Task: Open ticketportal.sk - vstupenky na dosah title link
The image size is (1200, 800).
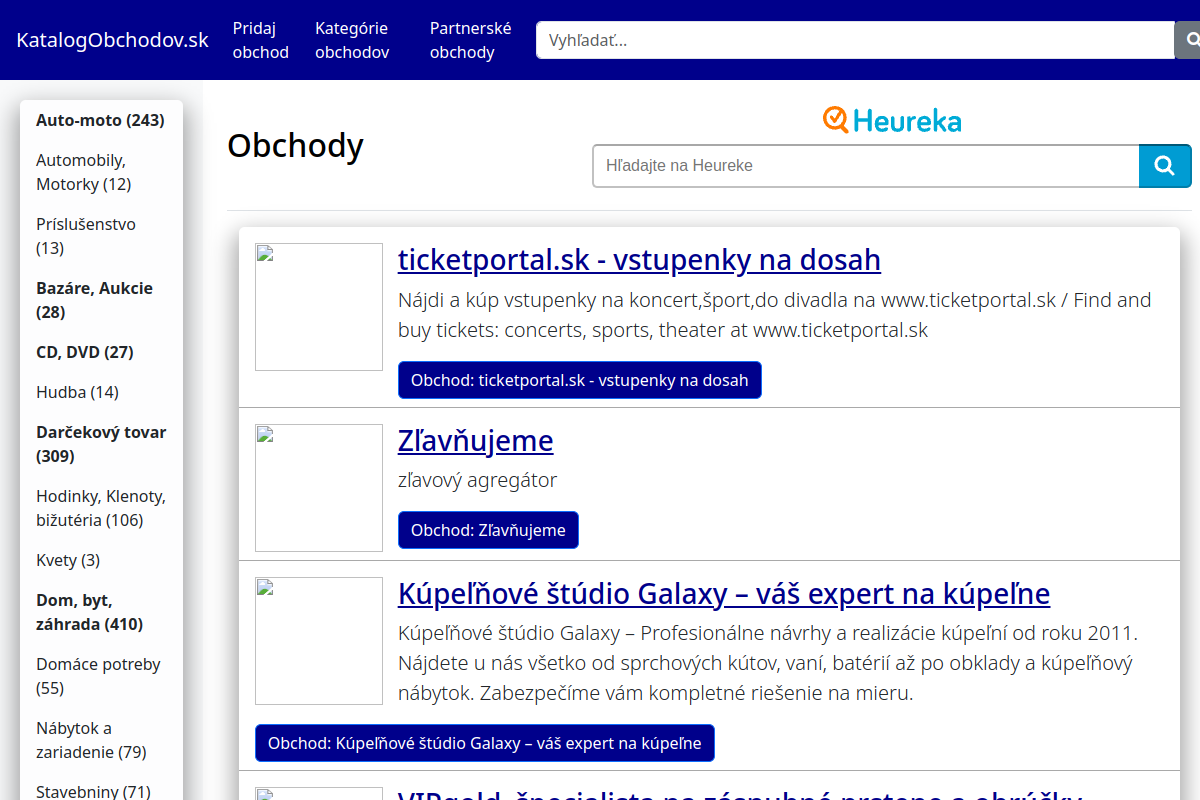Action: pos(639,260)
